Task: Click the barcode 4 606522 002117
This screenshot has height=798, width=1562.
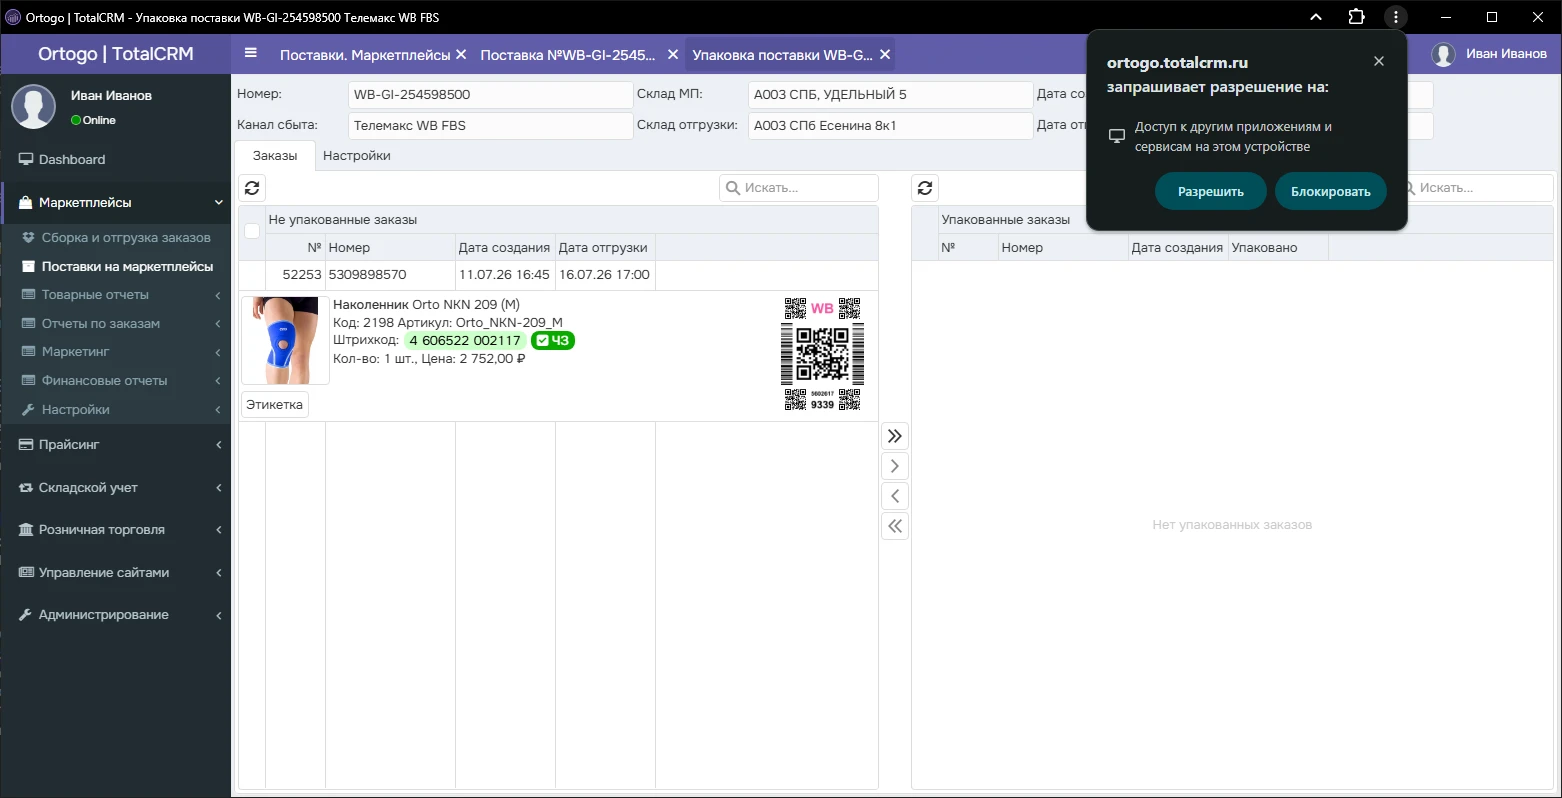Action: pos(465,341)
